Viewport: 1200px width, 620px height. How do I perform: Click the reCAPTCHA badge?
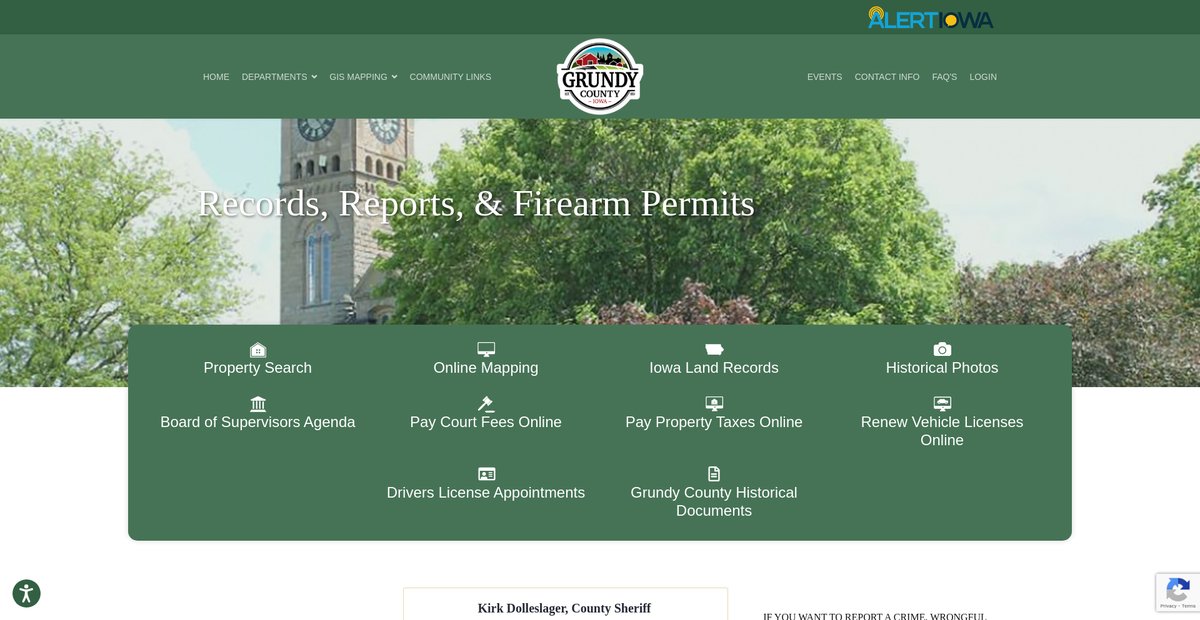(x=1177, y=592)
